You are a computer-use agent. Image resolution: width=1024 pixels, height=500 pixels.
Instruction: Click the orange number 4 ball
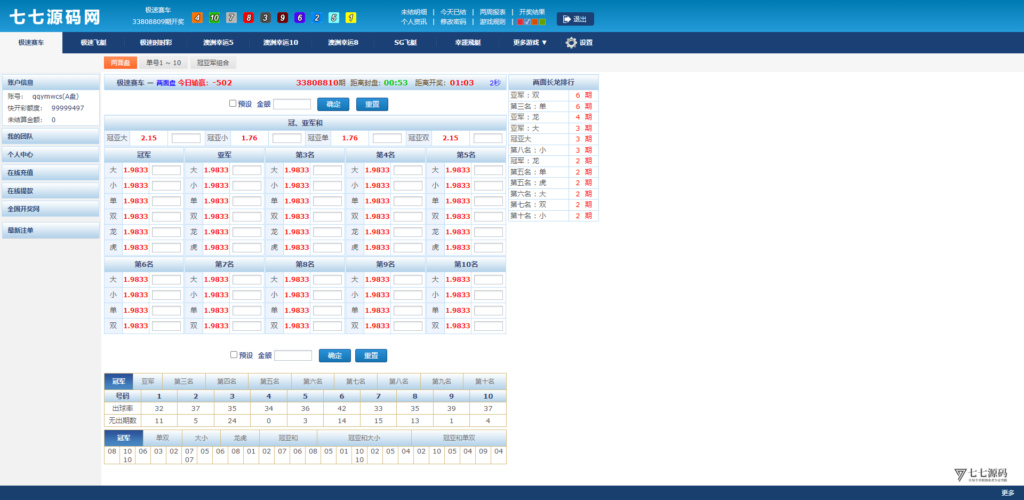197,18
